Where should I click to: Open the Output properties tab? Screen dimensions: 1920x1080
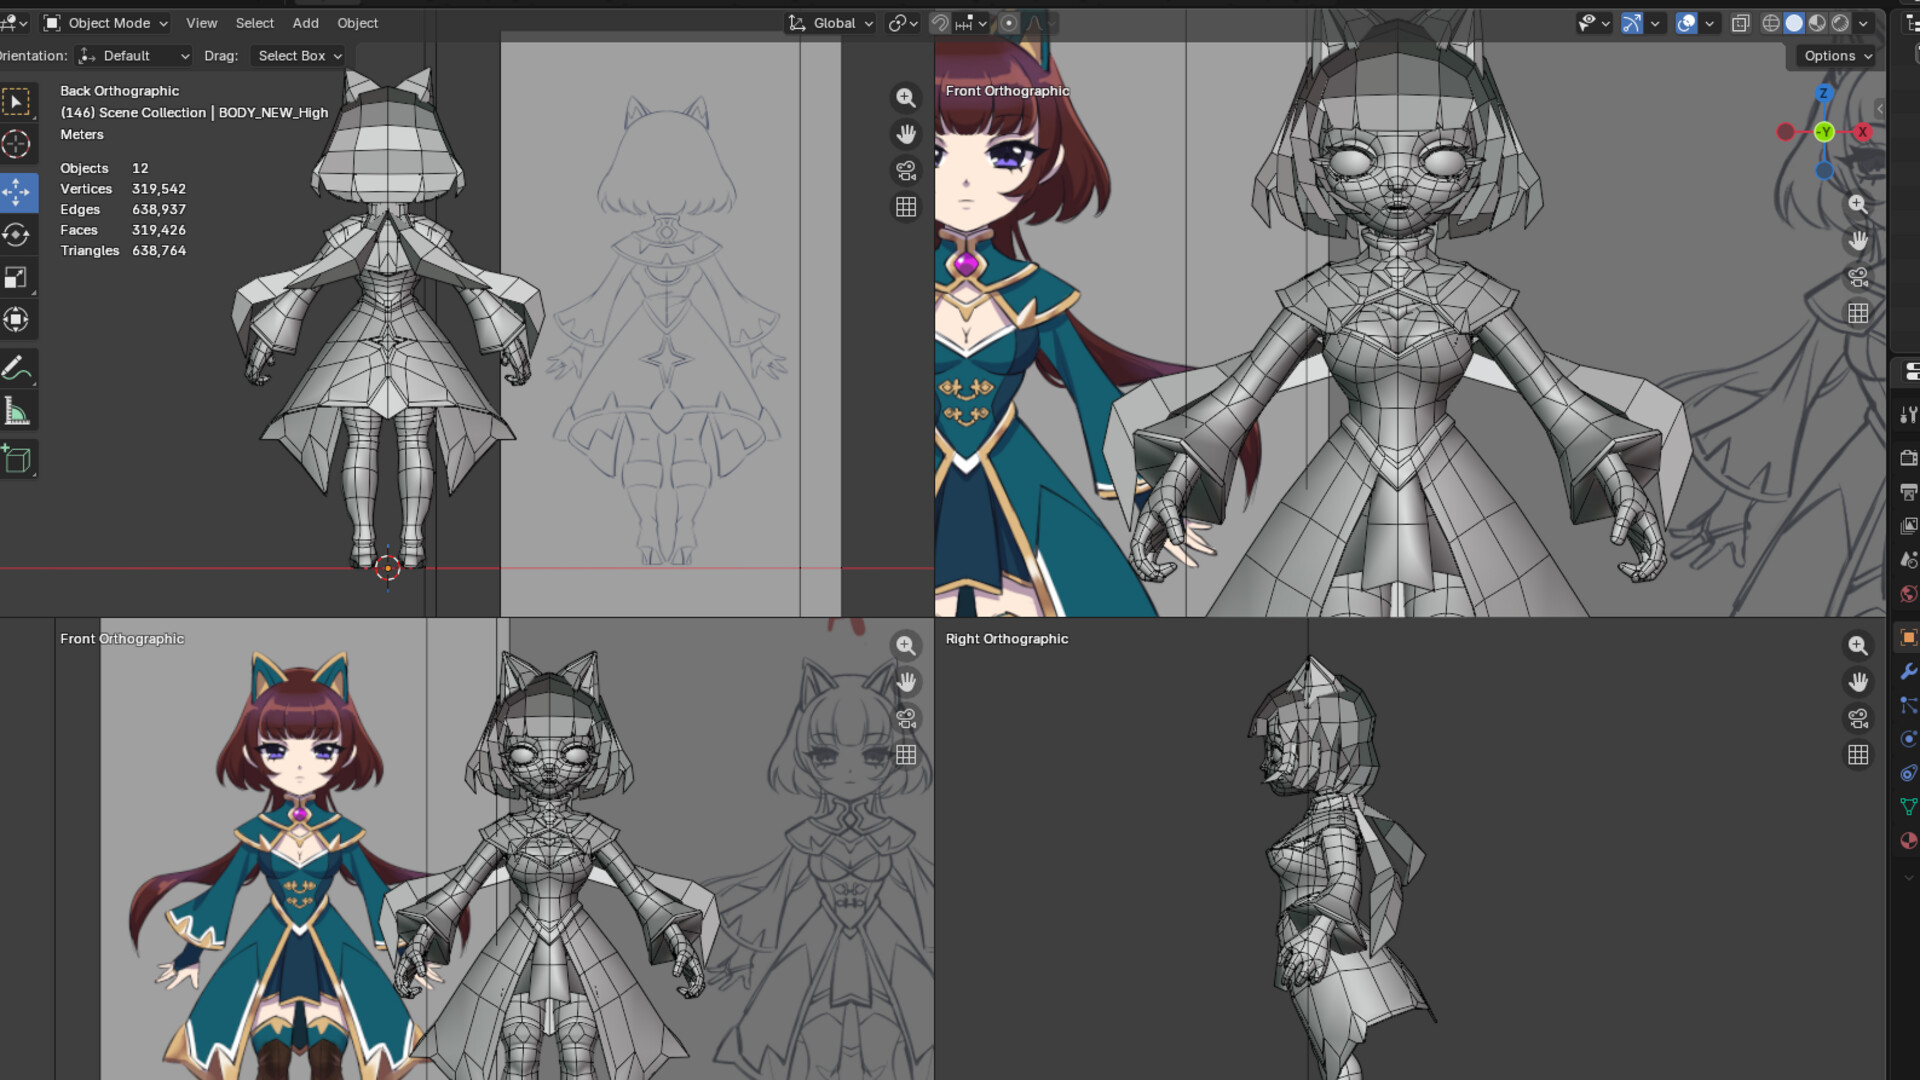point(1908,492)
